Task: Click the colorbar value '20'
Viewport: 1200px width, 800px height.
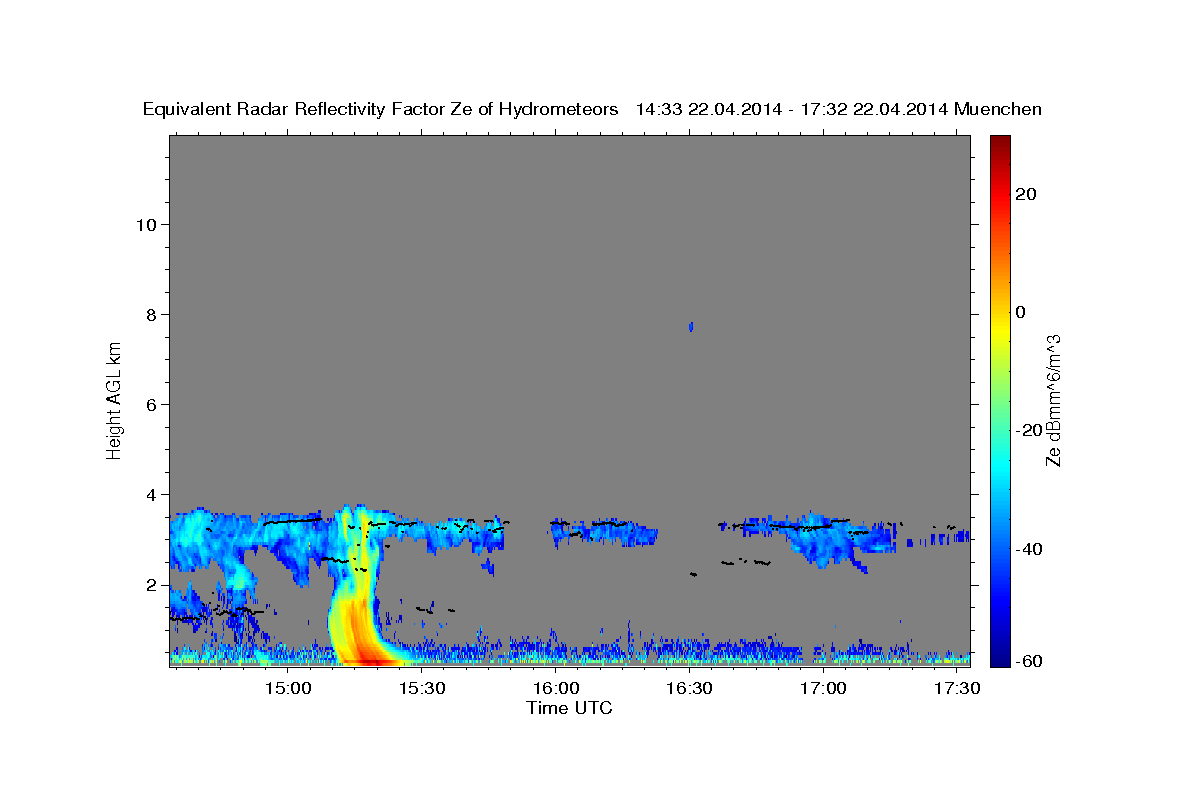Action: point(1026,194)
